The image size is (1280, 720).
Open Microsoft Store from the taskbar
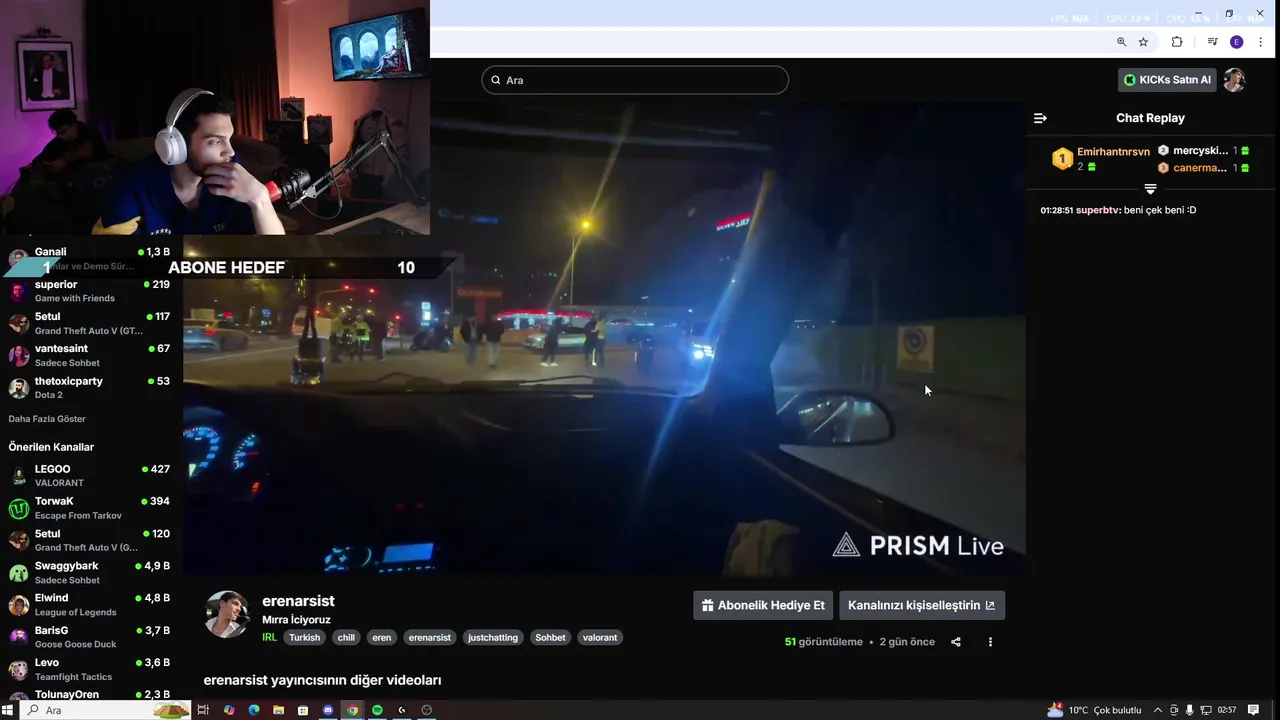coord(303,710)
